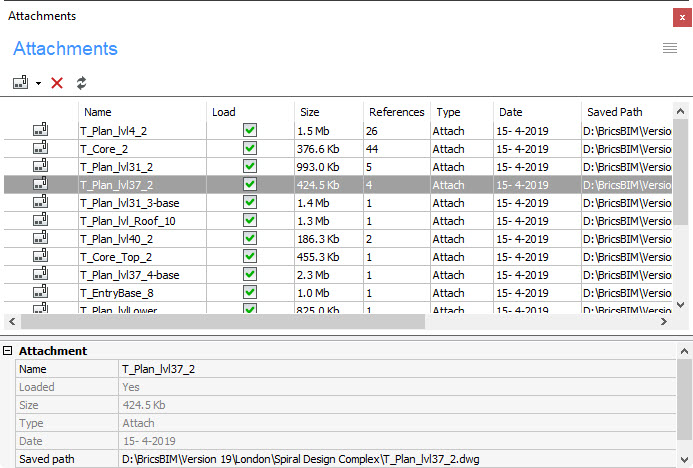The image size is (693, 468).
Task: Toggle Load checkbox for T_Plan_lvl4_2
Action: point(250,130)
